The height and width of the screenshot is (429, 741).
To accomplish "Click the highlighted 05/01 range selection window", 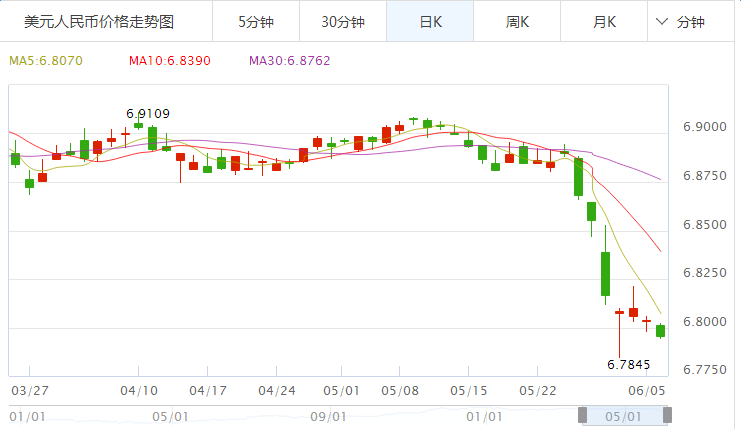I will pos(625,416).
